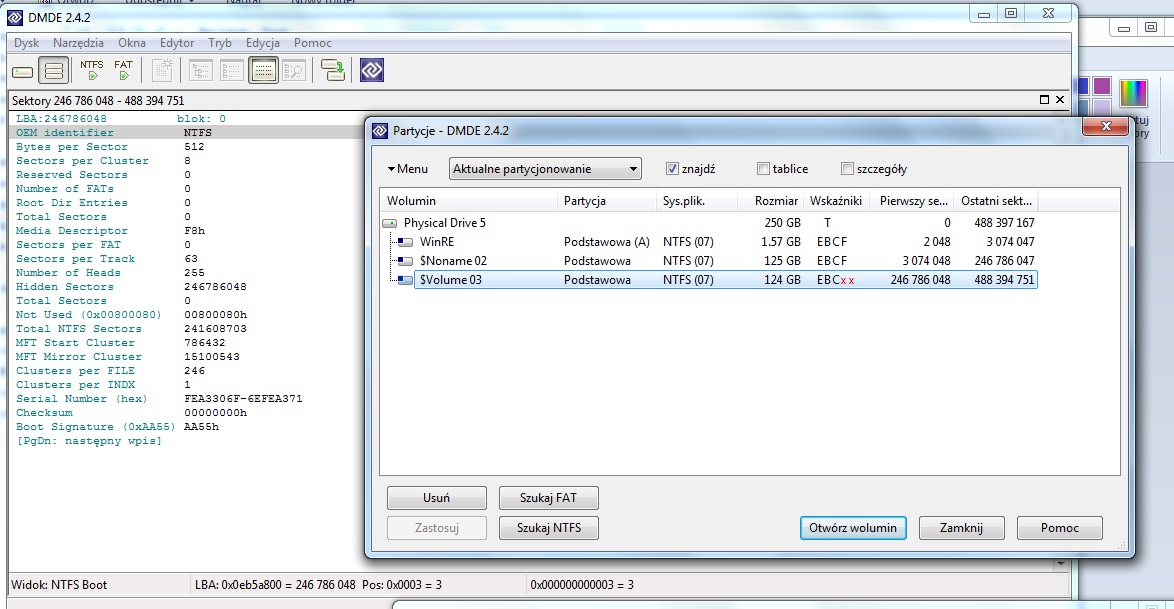This screenshot has height=609, width=1174.
Task: Enable the szczegóły checkbox
Action: [847, 169]
